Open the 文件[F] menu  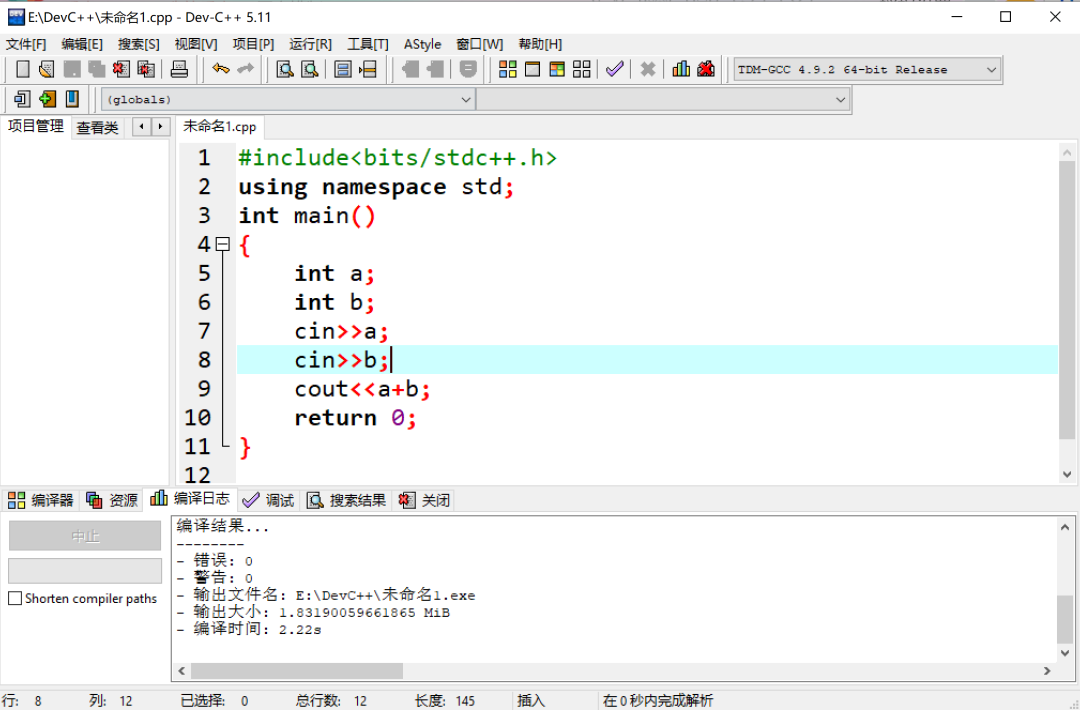point(26,44)
